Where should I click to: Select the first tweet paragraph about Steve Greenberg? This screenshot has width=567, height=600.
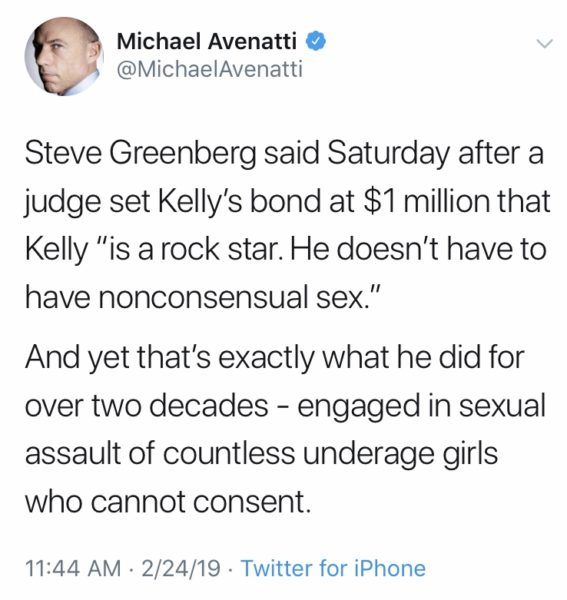(287, 225)
